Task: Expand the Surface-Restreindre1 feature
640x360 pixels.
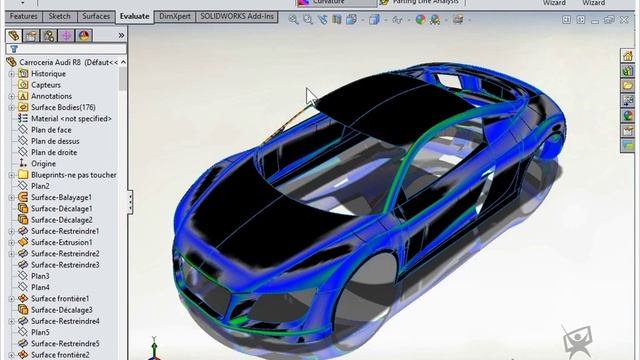Action: coord(11,231)
